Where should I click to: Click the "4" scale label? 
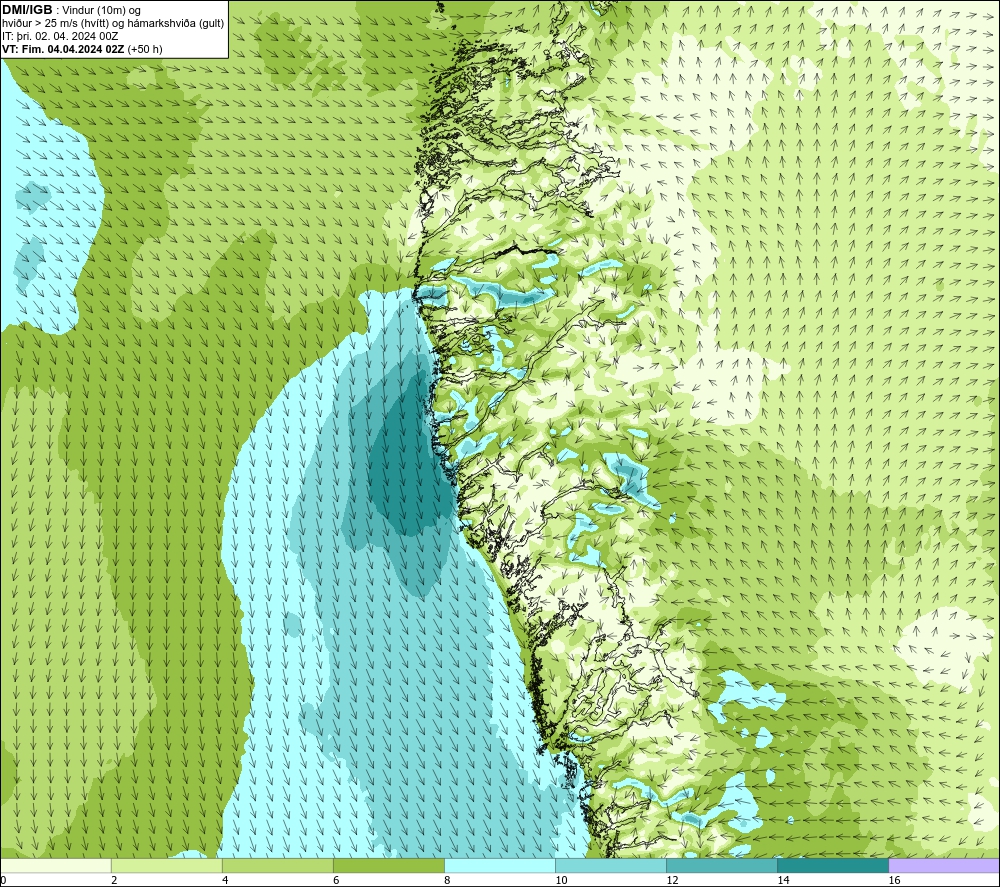pyautogui.click(x=225, y=880)
